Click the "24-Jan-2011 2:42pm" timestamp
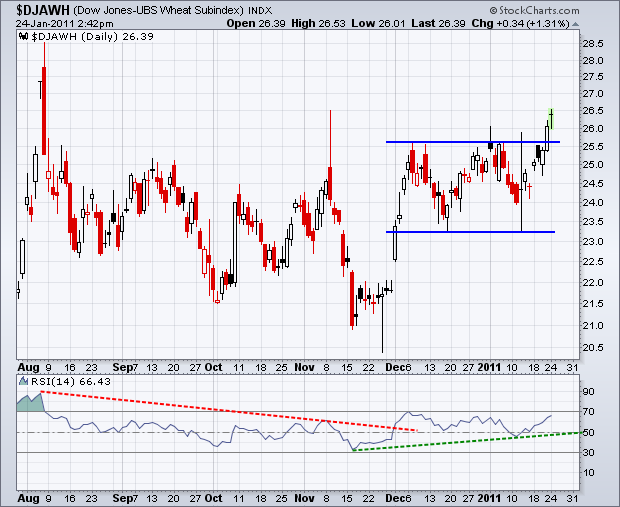Image resolution: width=620 pixels, height=507 pixels. (64, 24)
